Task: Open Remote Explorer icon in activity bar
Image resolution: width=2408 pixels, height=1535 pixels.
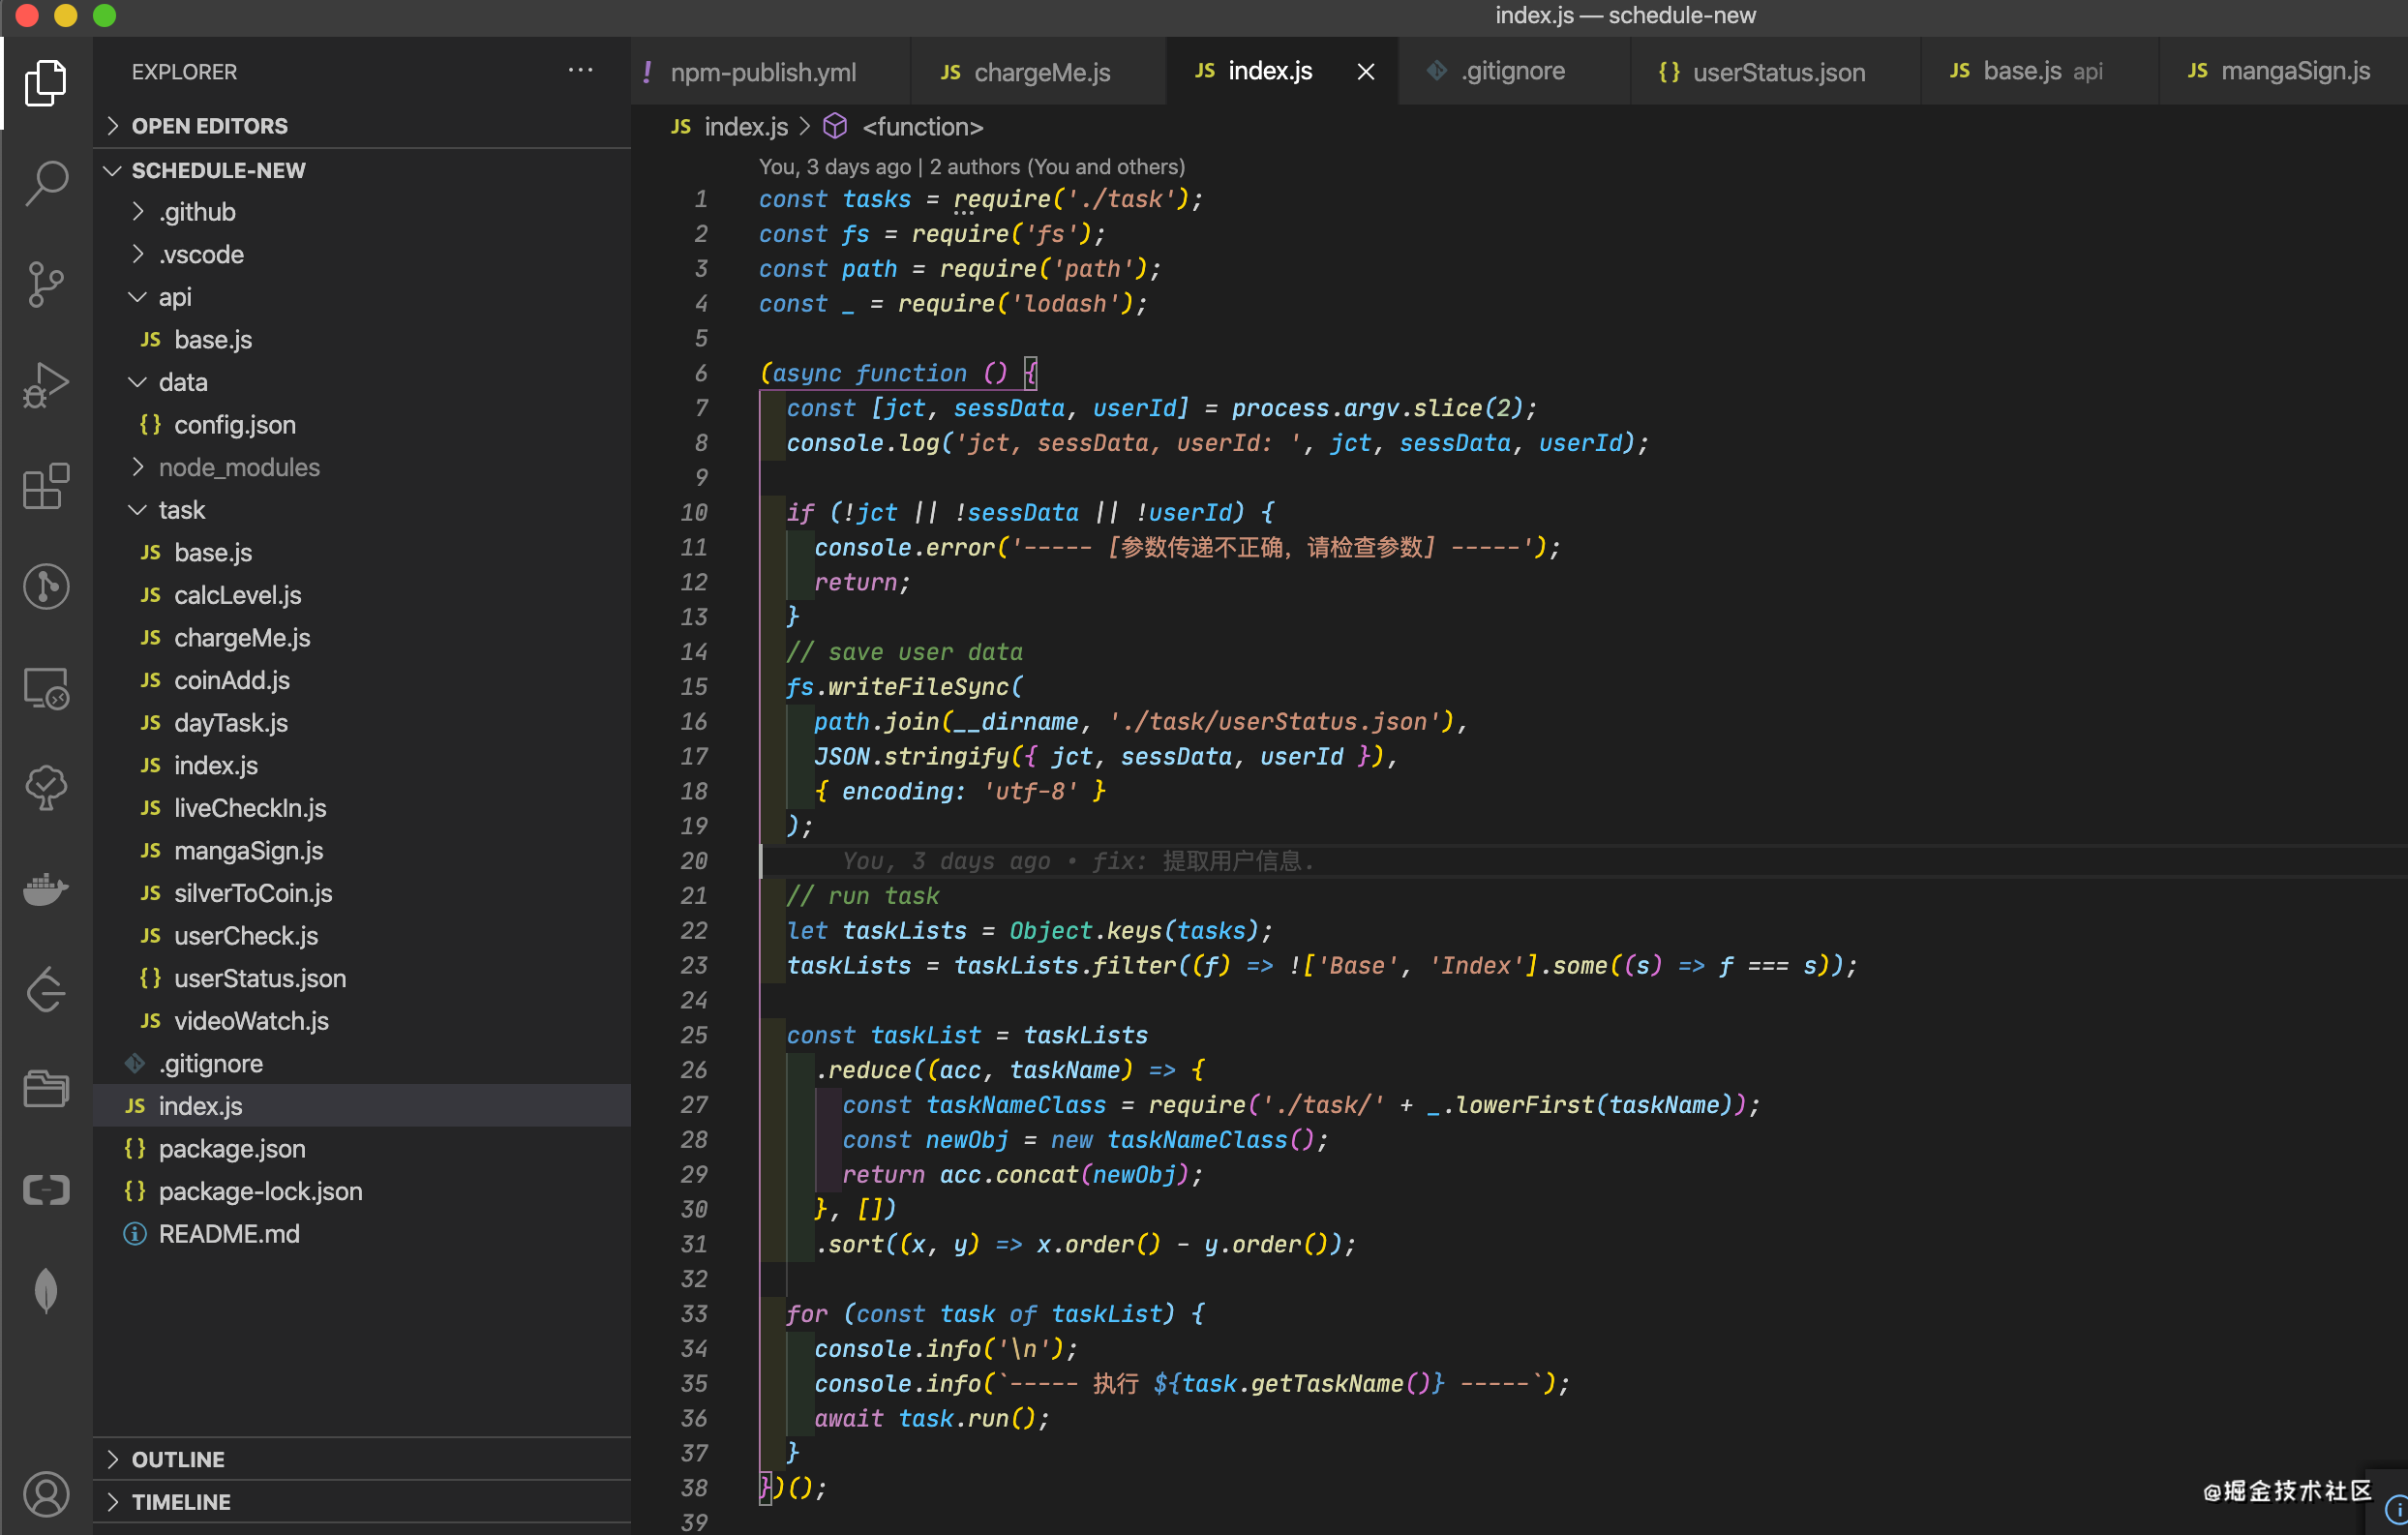Action: click(46, 688)
